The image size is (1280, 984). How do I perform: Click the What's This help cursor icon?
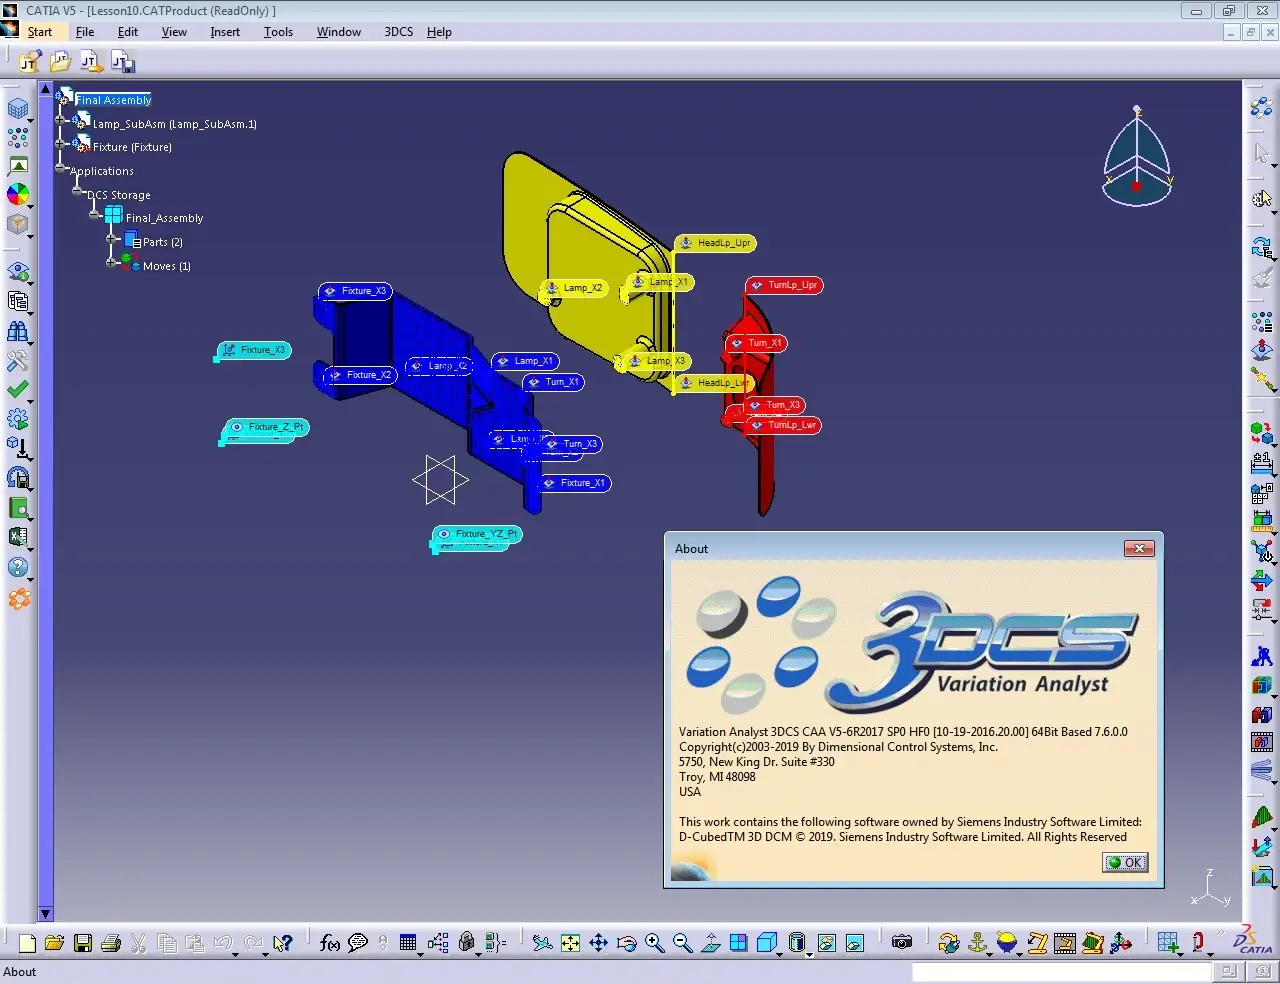[283, 943]
